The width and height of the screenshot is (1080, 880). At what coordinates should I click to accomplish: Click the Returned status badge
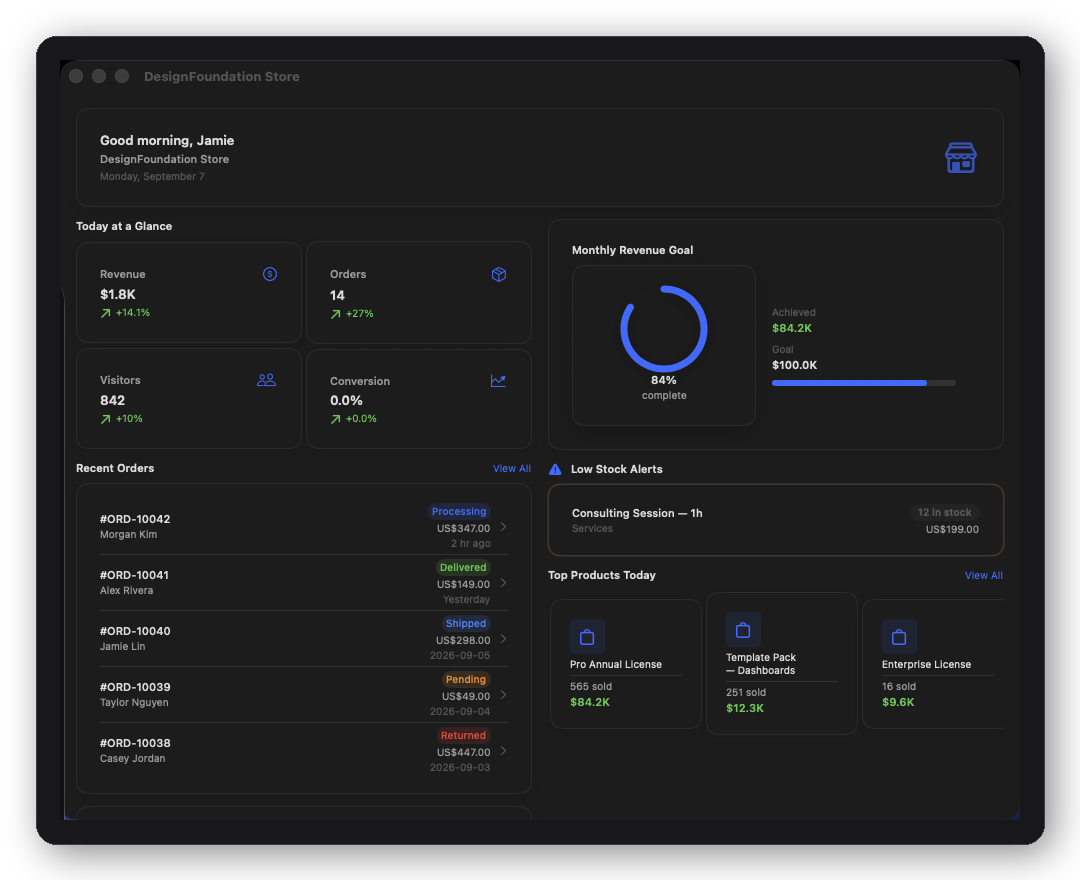click(x=463, y=735)
